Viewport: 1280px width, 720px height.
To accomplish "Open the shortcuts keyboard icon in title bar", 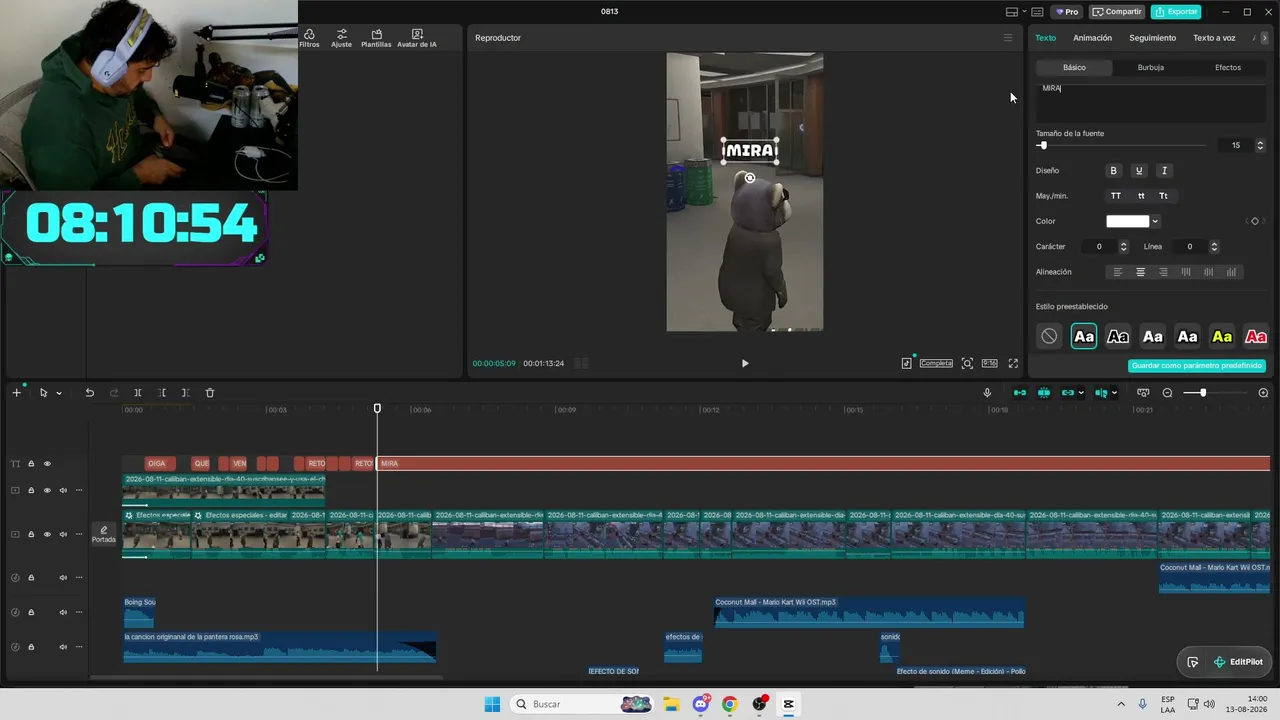I will (x=1037, y=12).
